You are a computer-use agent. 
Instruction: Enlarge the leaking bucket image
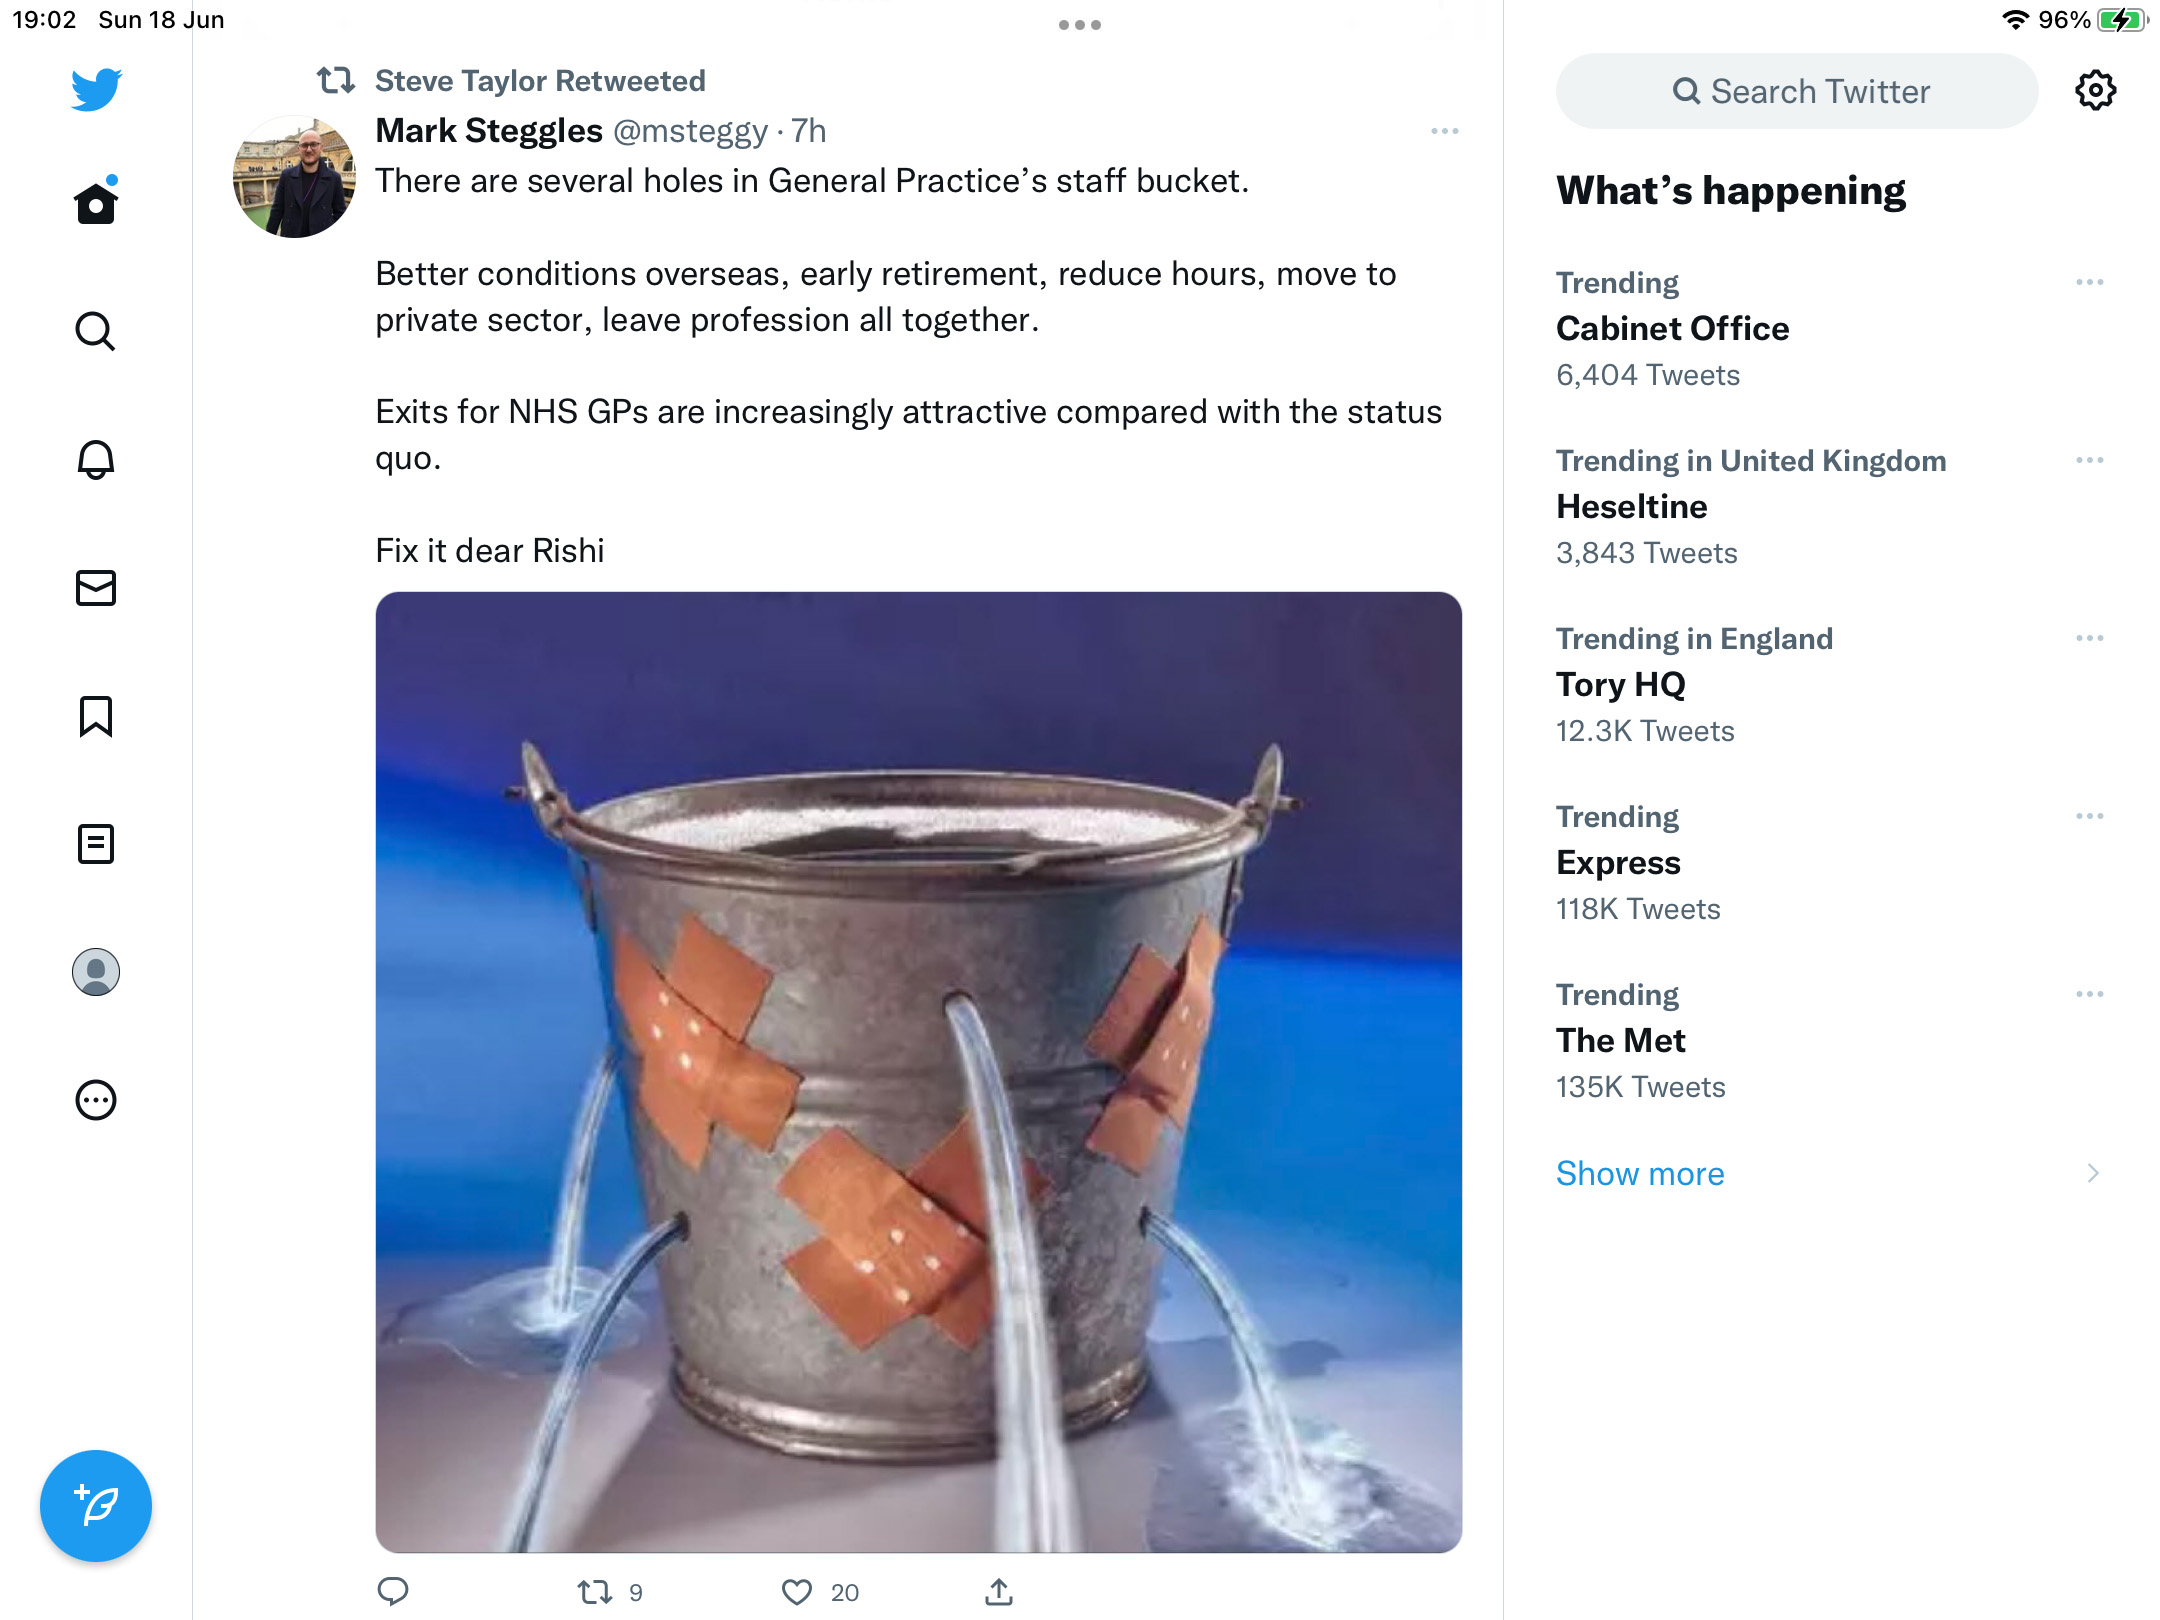pos(919,1072)
